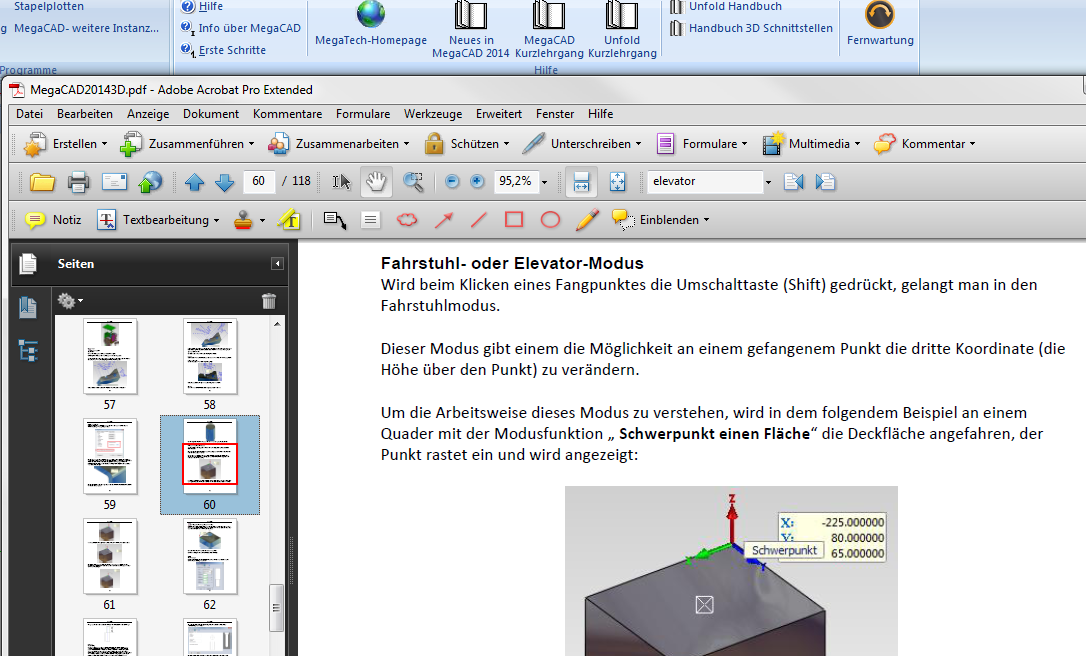This screenshot has height=656, width=1086.
Task: Zoom in with the plus button
Action: 477,181
